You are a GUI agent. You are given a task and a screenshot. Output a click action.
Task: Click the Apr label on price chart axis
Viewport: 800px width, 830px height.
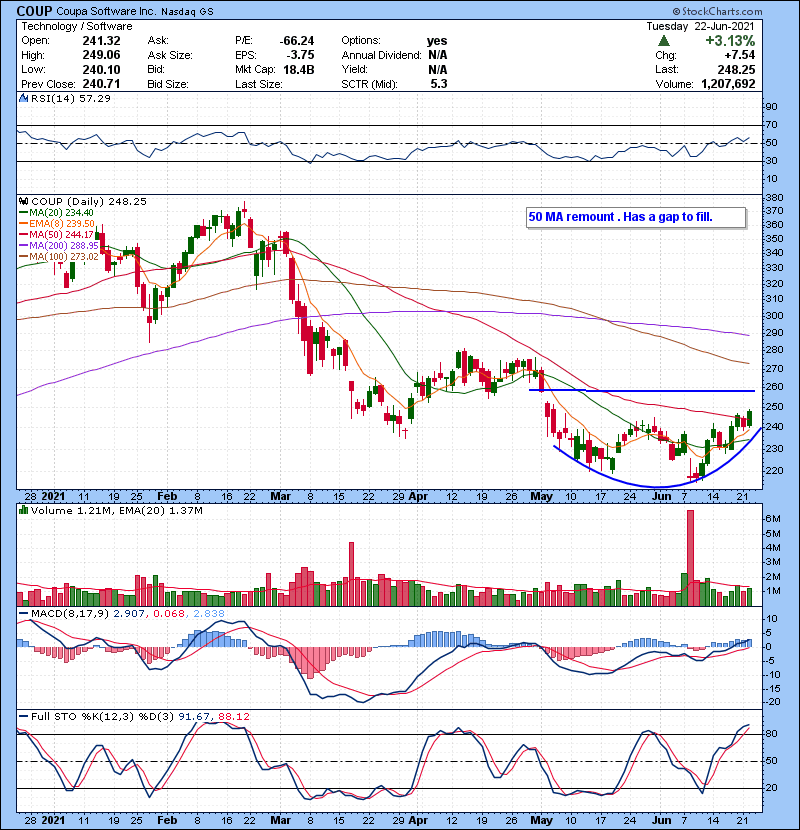pyautogui.click(x=418, y=497)
